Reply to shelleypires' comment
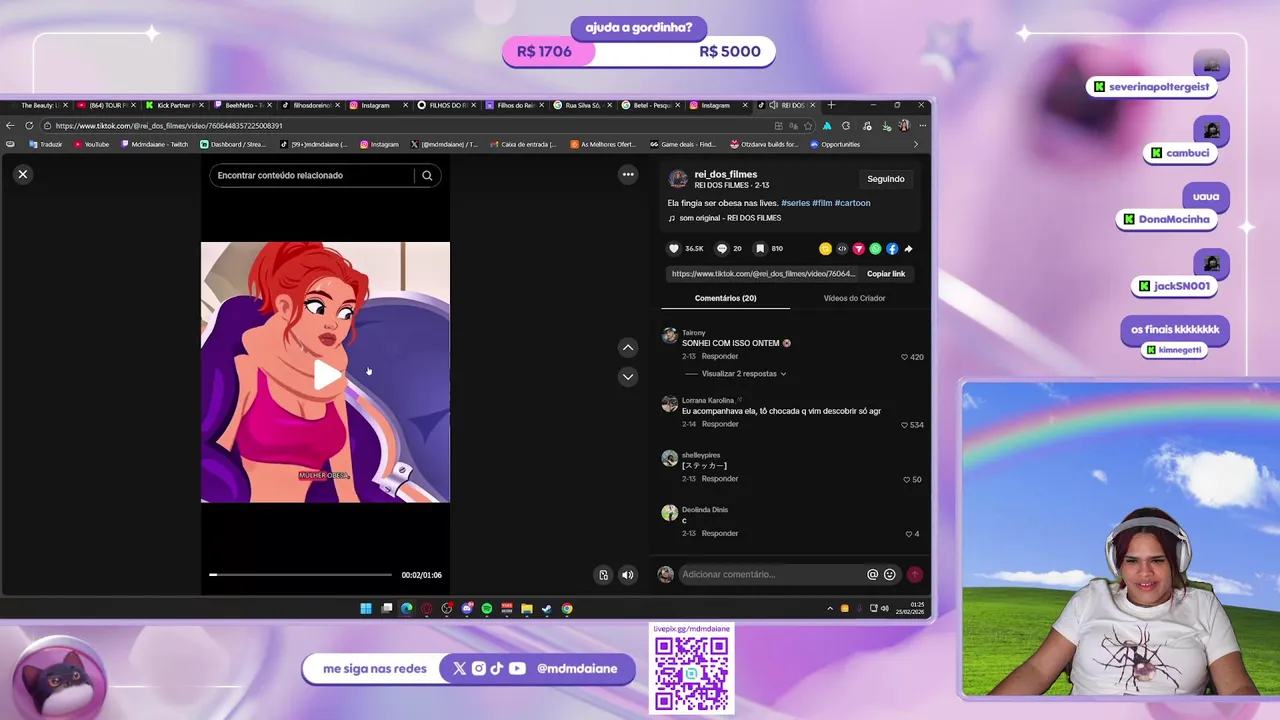Image resolution: width=1280 pixels, height=720 pixels. point(720,479)
